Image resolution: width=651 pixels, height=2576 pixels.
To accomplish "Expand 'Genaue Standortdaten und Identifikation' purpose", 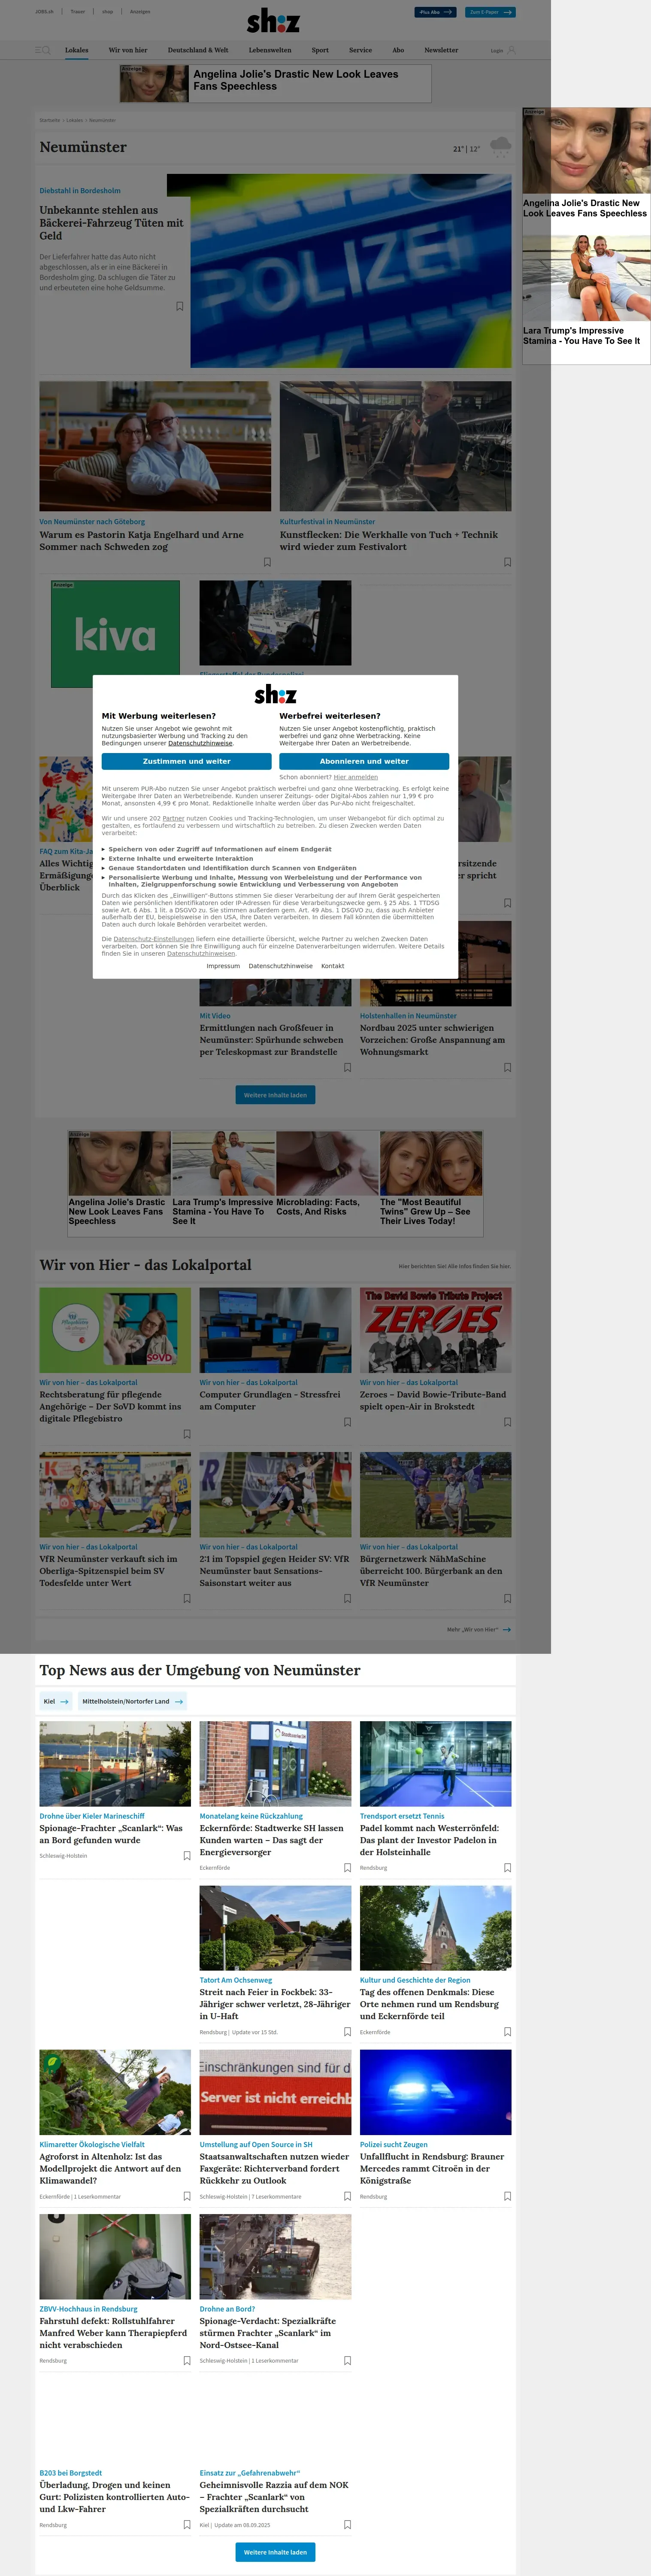I will (x=229, y=868).
